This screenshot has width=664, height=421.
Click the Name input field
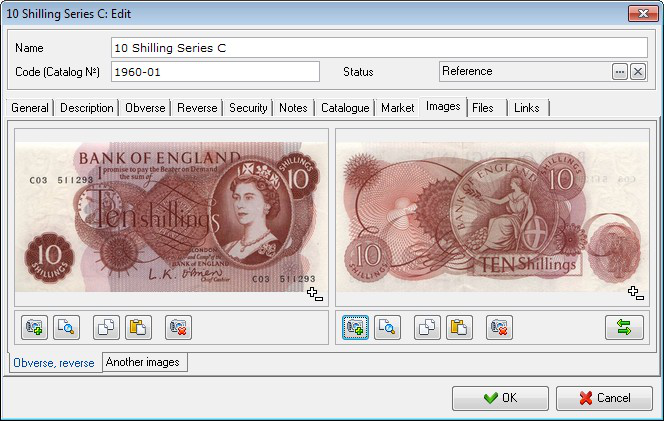(x=379, y=47)
